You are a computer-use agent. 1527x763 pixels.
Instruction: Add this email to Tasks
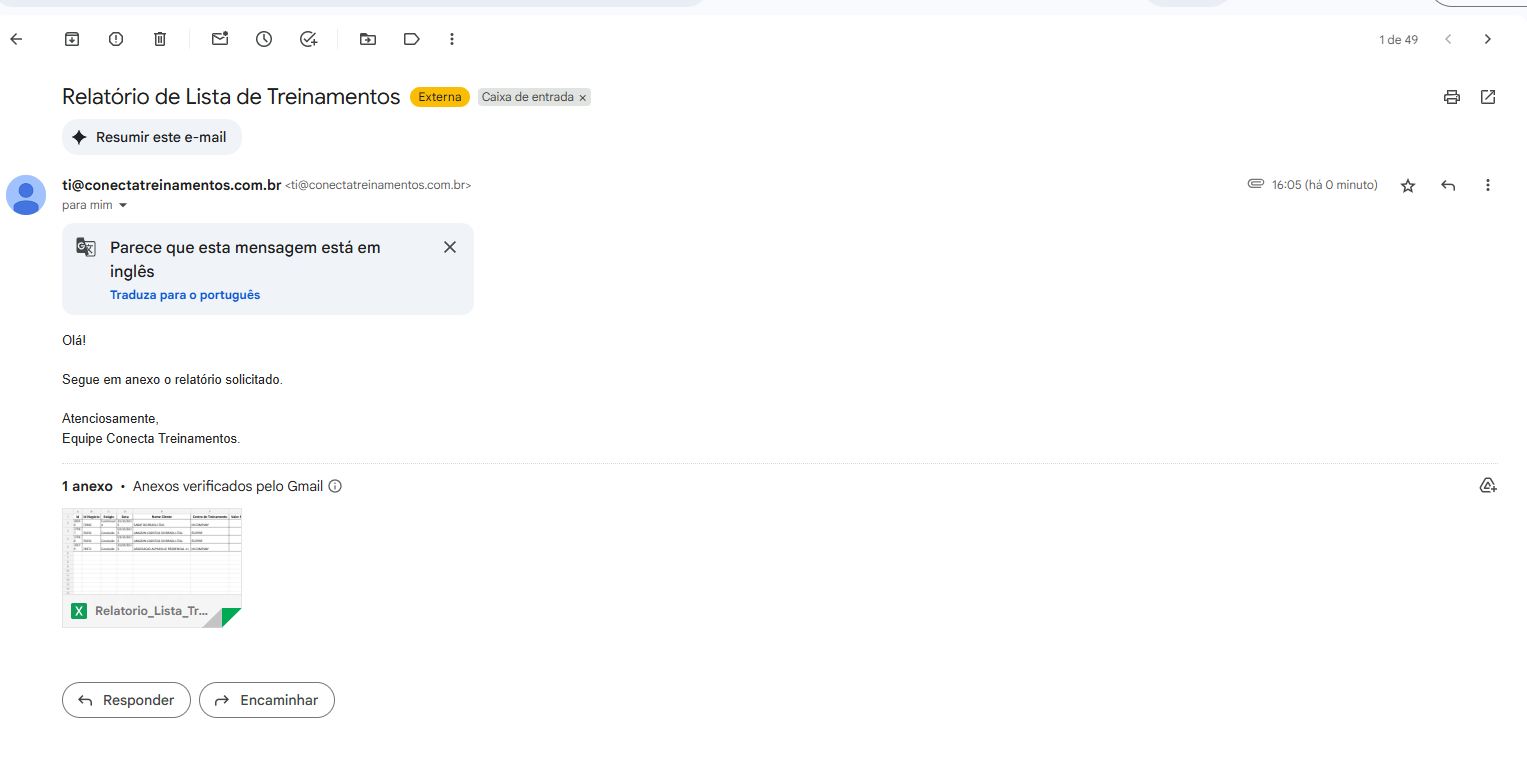[308, 39]
